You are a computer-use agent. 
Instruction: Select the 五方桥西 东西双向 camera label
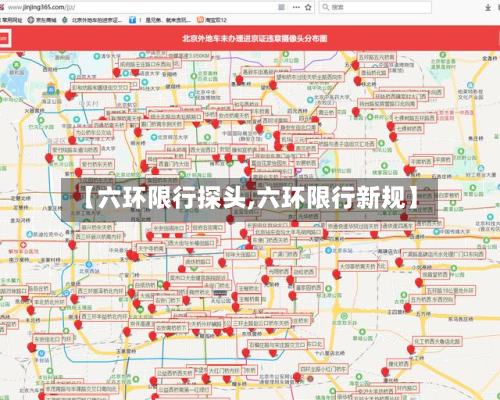pos(432,299)
